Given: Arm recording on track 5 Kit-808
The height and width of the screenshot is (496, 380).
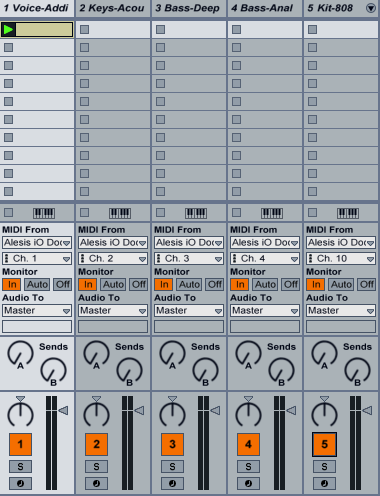Looking at the screenshot, I should click(x=324, y=483).
